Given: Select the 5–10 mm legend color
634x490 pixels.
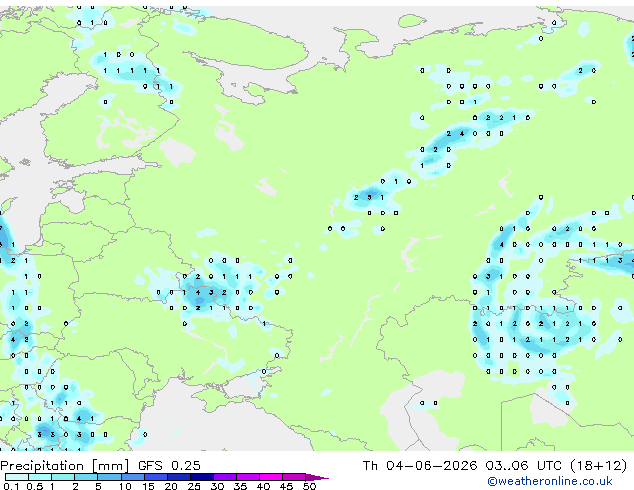Looking at the screenshot, I should pos(109,477).
